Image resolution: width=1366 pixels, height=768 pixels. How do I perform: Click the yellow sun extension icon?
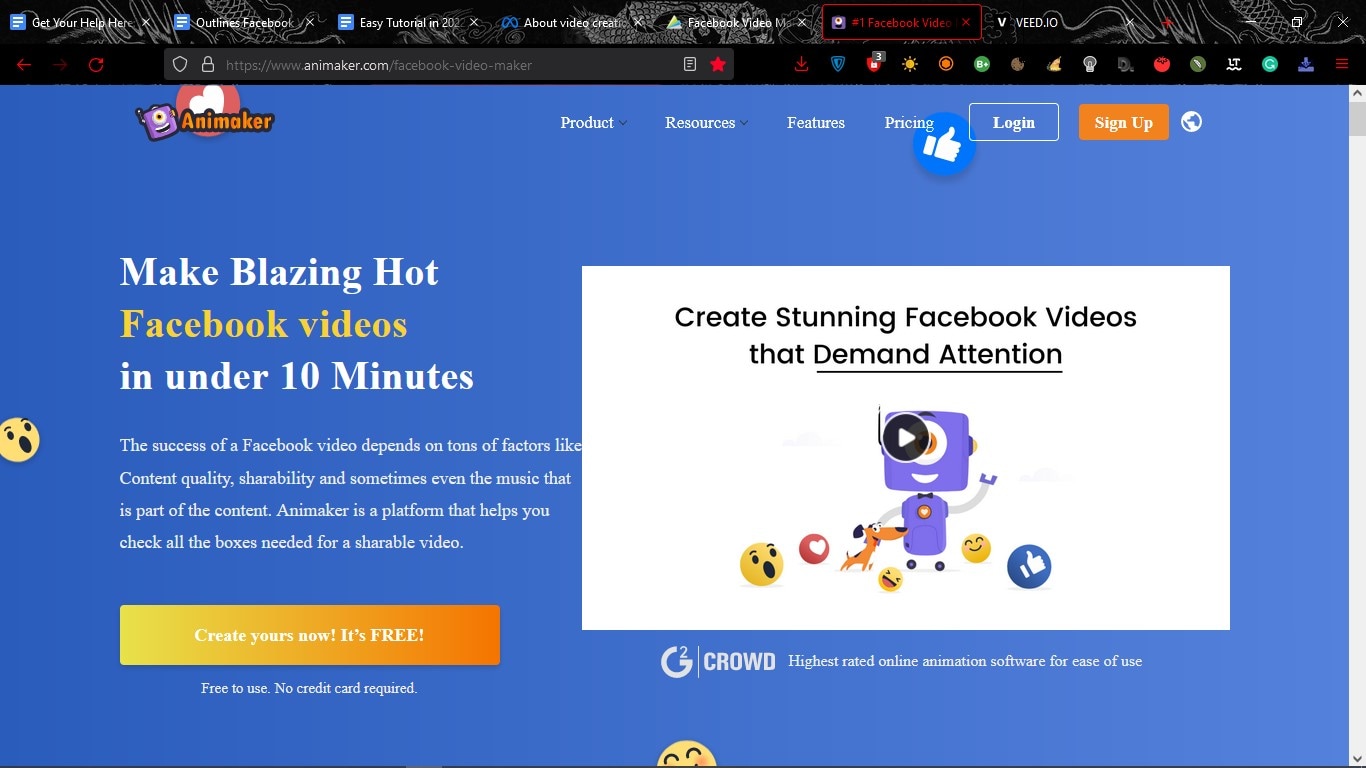pos(910,65)
